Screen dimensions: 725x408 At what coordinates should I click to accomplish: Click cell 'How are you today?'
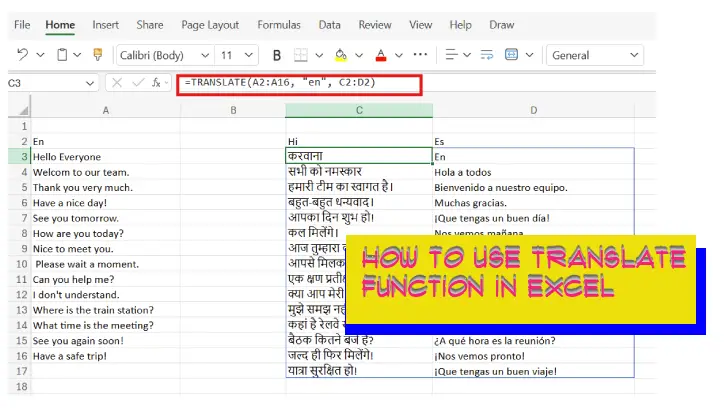click(x=105, y=233)
